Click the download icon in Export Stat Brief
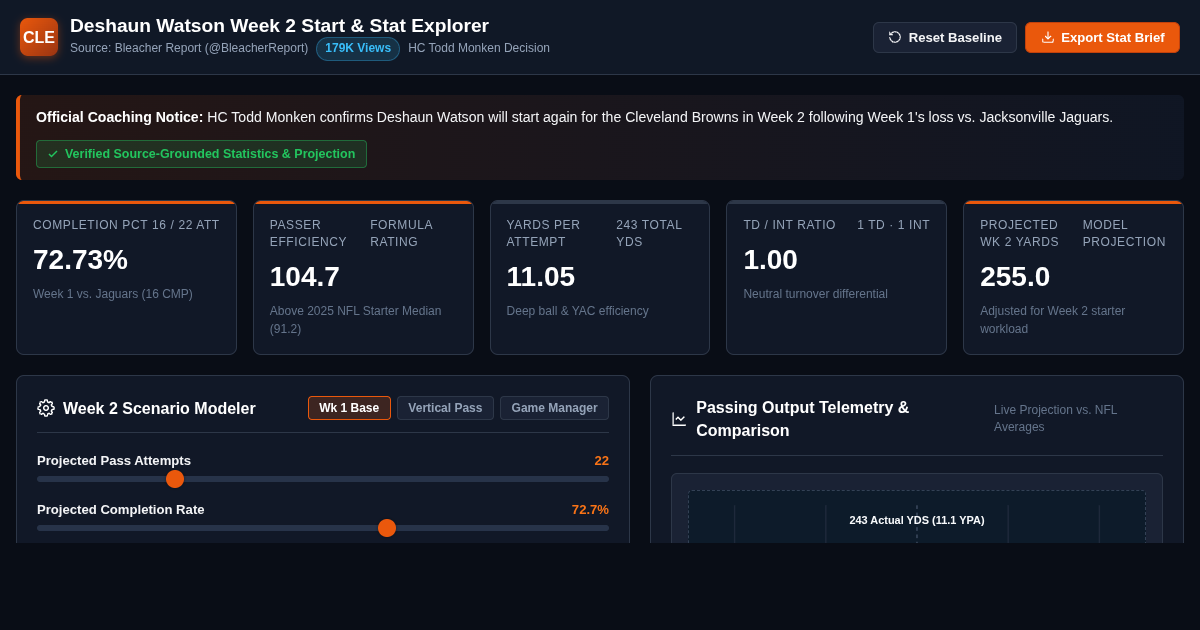This screenshot has width=1200, height=630. coord(1048,37)
